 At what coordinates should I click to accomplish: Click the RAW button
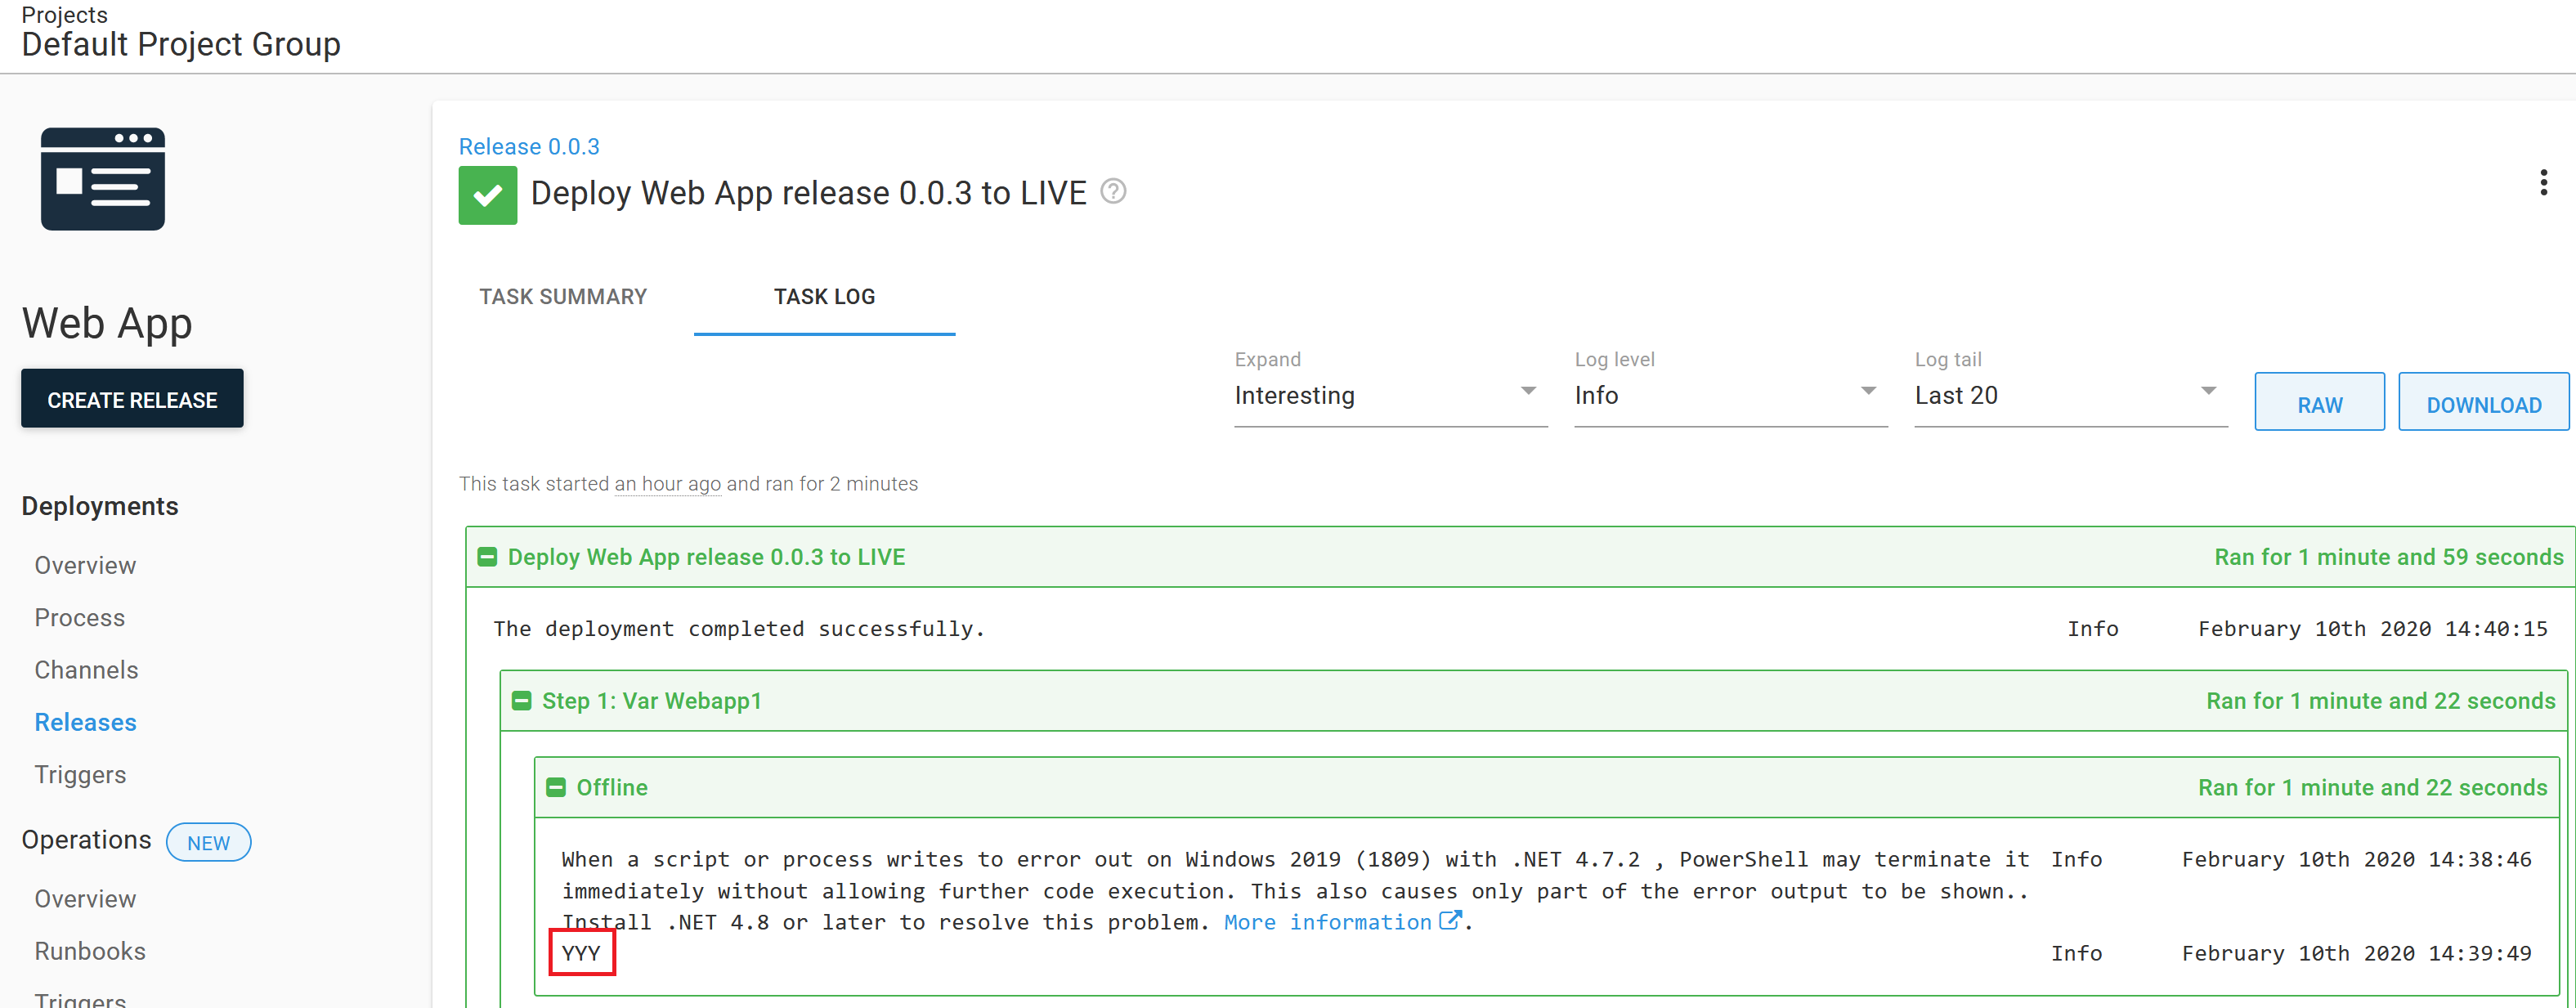2319,402
